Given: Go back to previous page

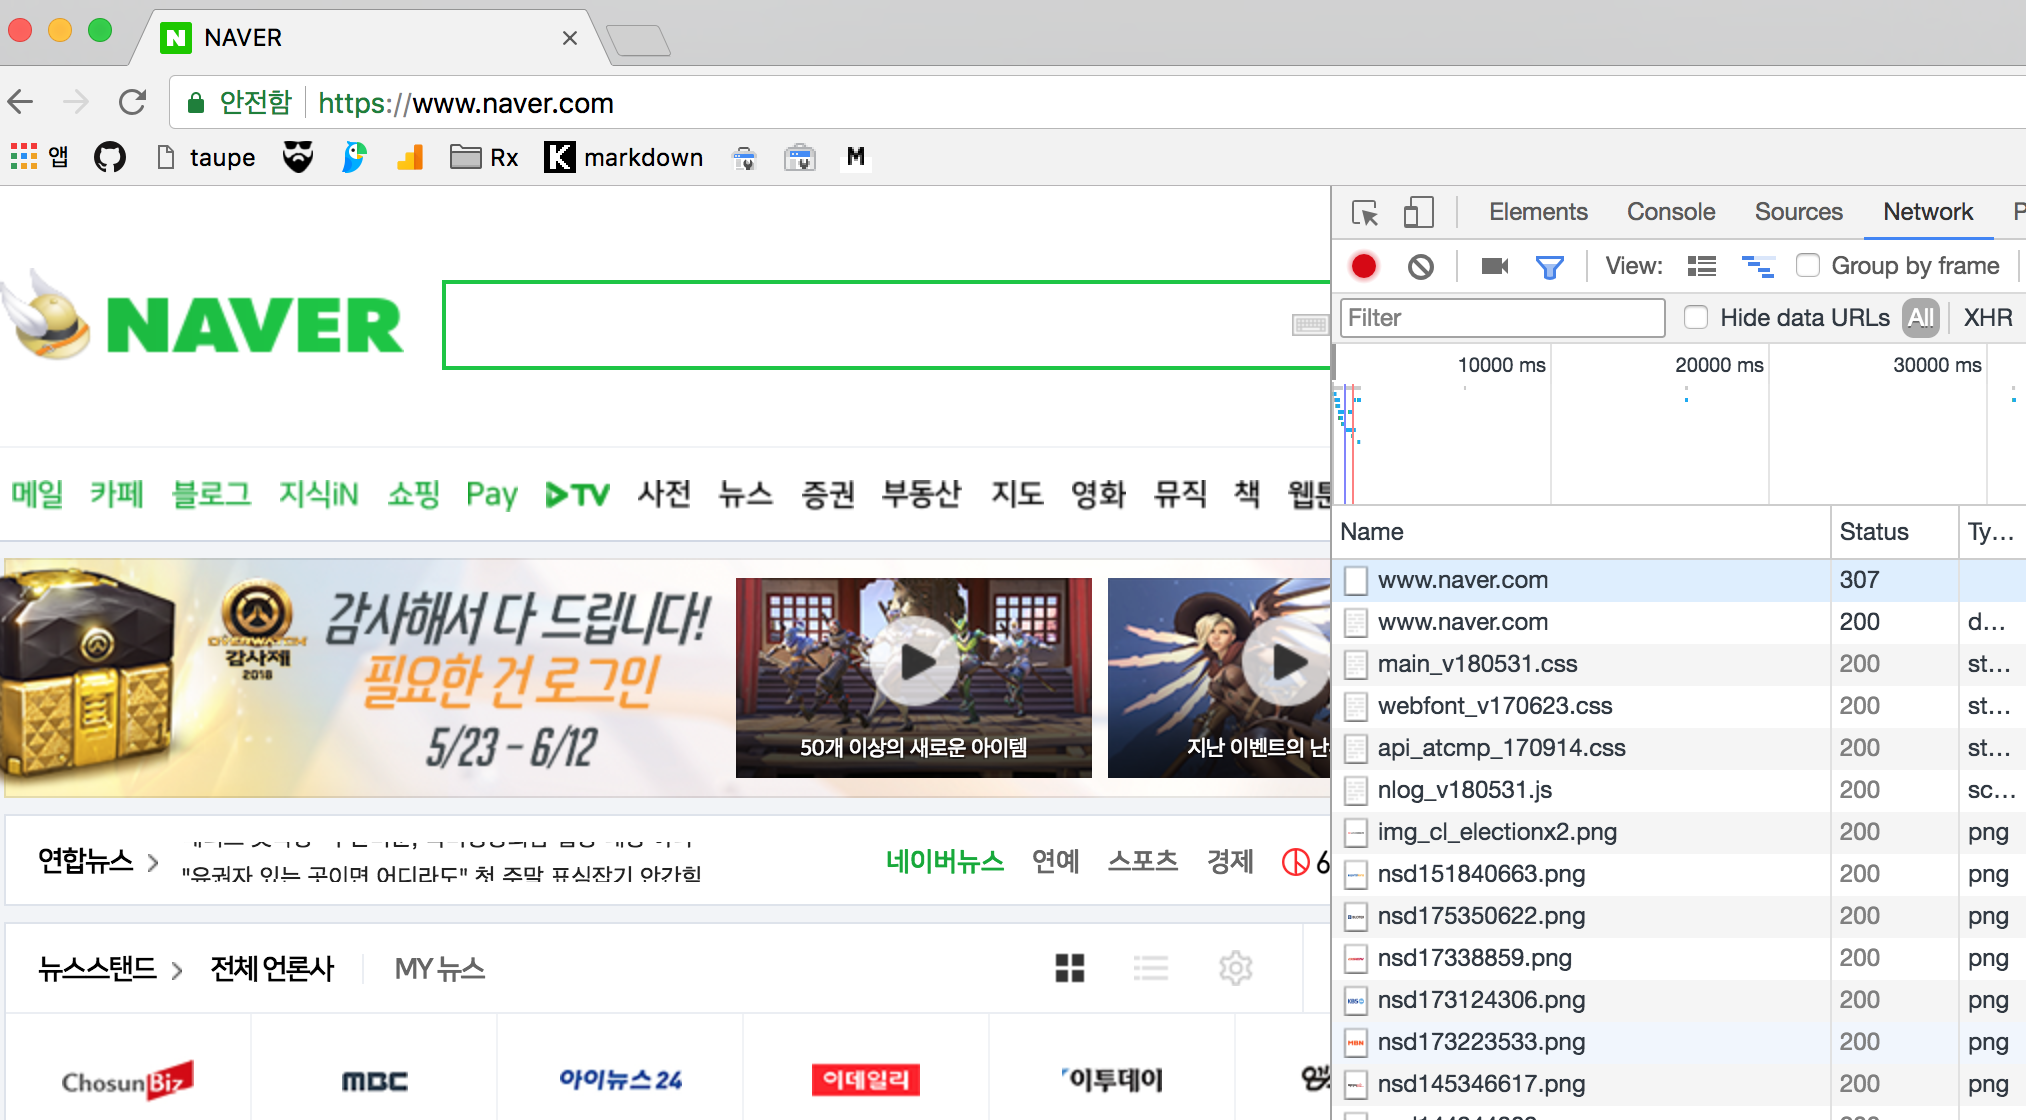Looking at the screenshot, I should point(21,102).
